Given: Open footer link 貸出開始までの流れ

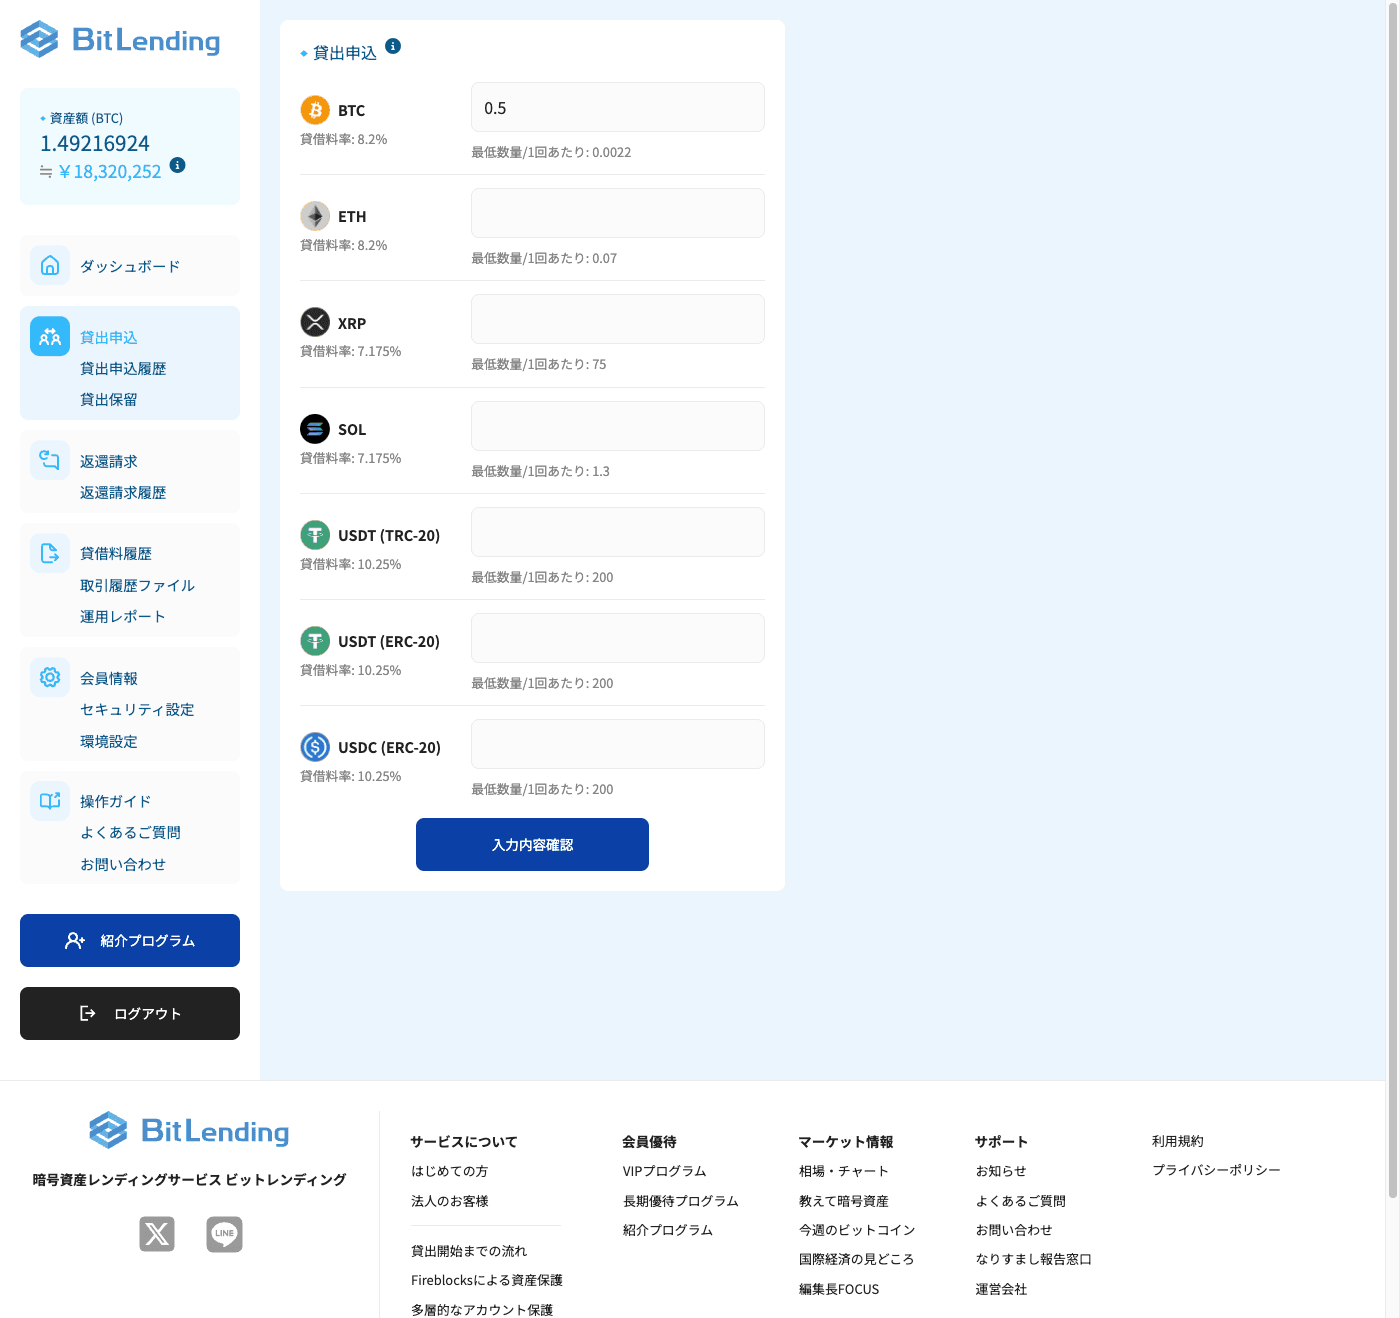Looking at the screenshot, I should click(x=468, y=1251).
